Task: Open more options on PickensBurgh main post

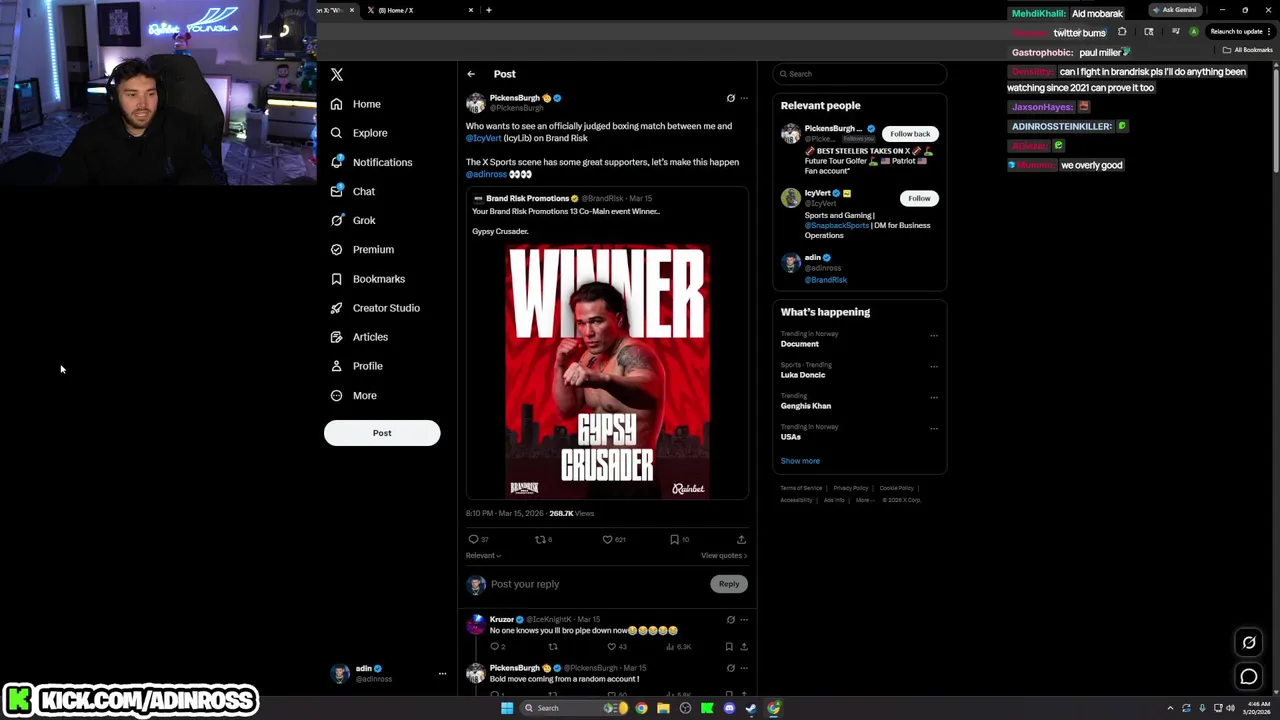Action: [743, 98]
